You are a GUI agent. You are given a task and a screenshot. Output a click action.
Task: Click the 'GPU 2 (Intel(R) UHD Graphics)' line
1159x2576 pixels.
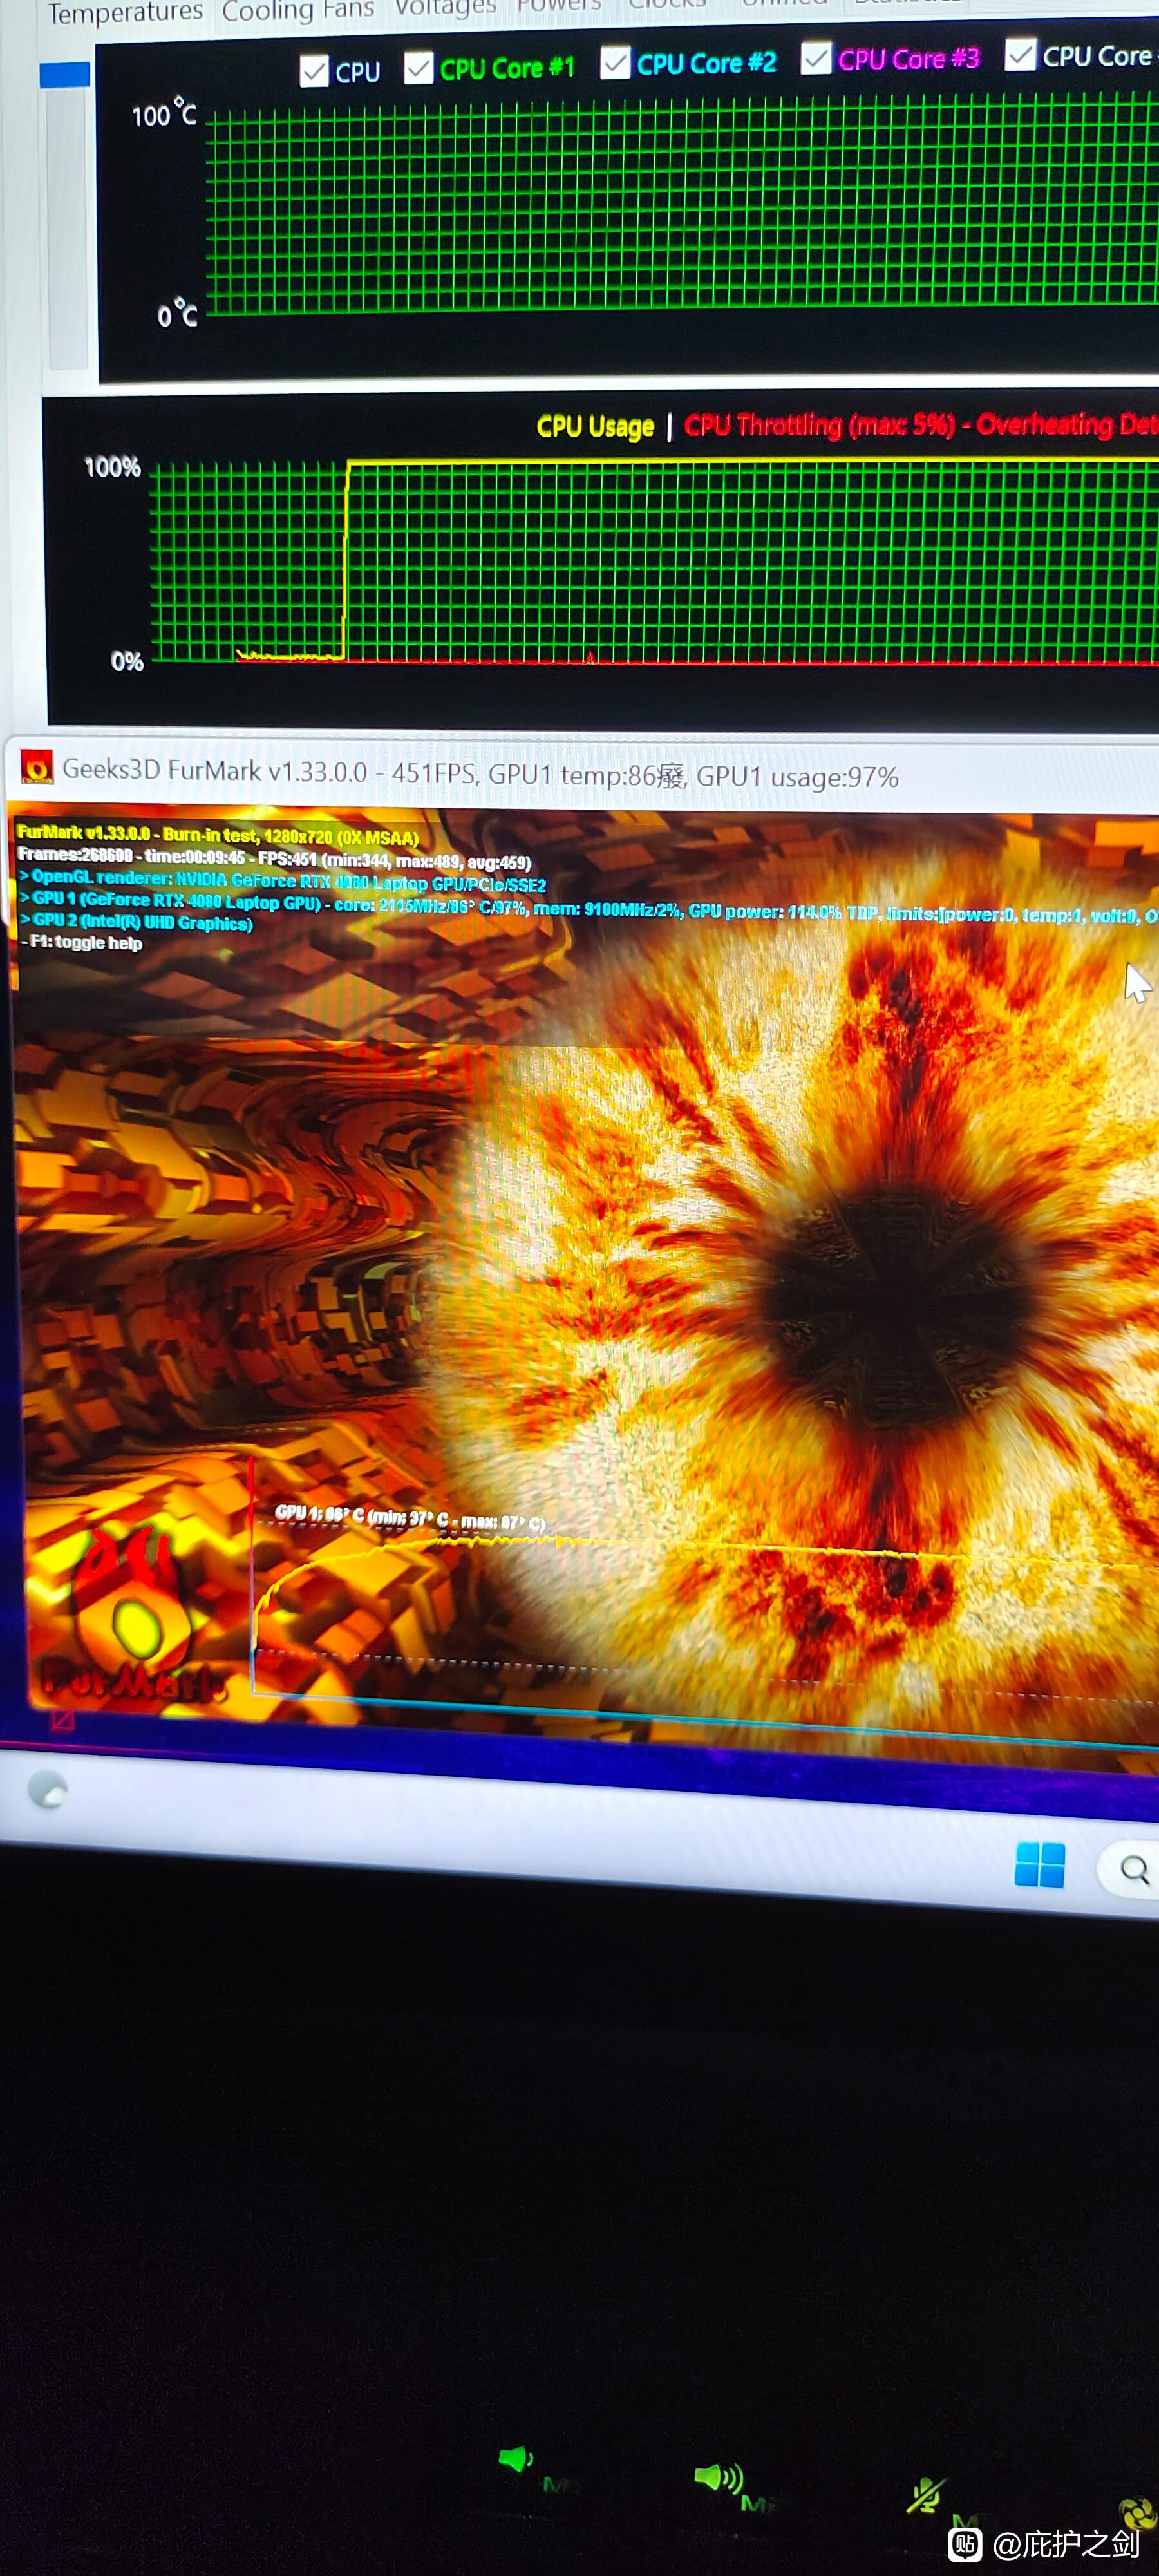pyautogui.click(x=137, y=922)
